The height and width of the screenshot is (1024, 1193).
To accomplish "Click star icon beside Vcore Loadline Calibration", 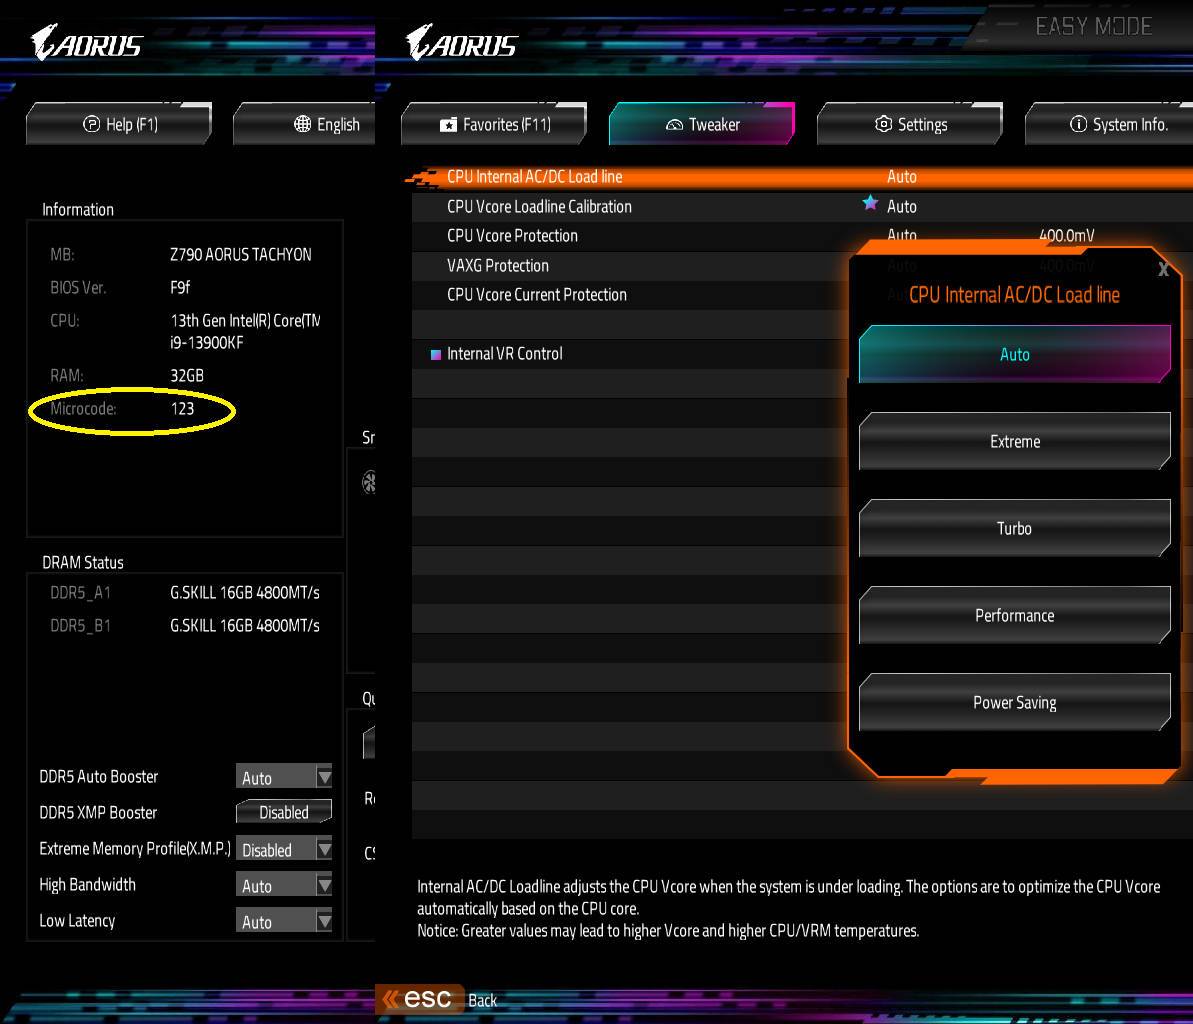I will [x=870, y=203].
